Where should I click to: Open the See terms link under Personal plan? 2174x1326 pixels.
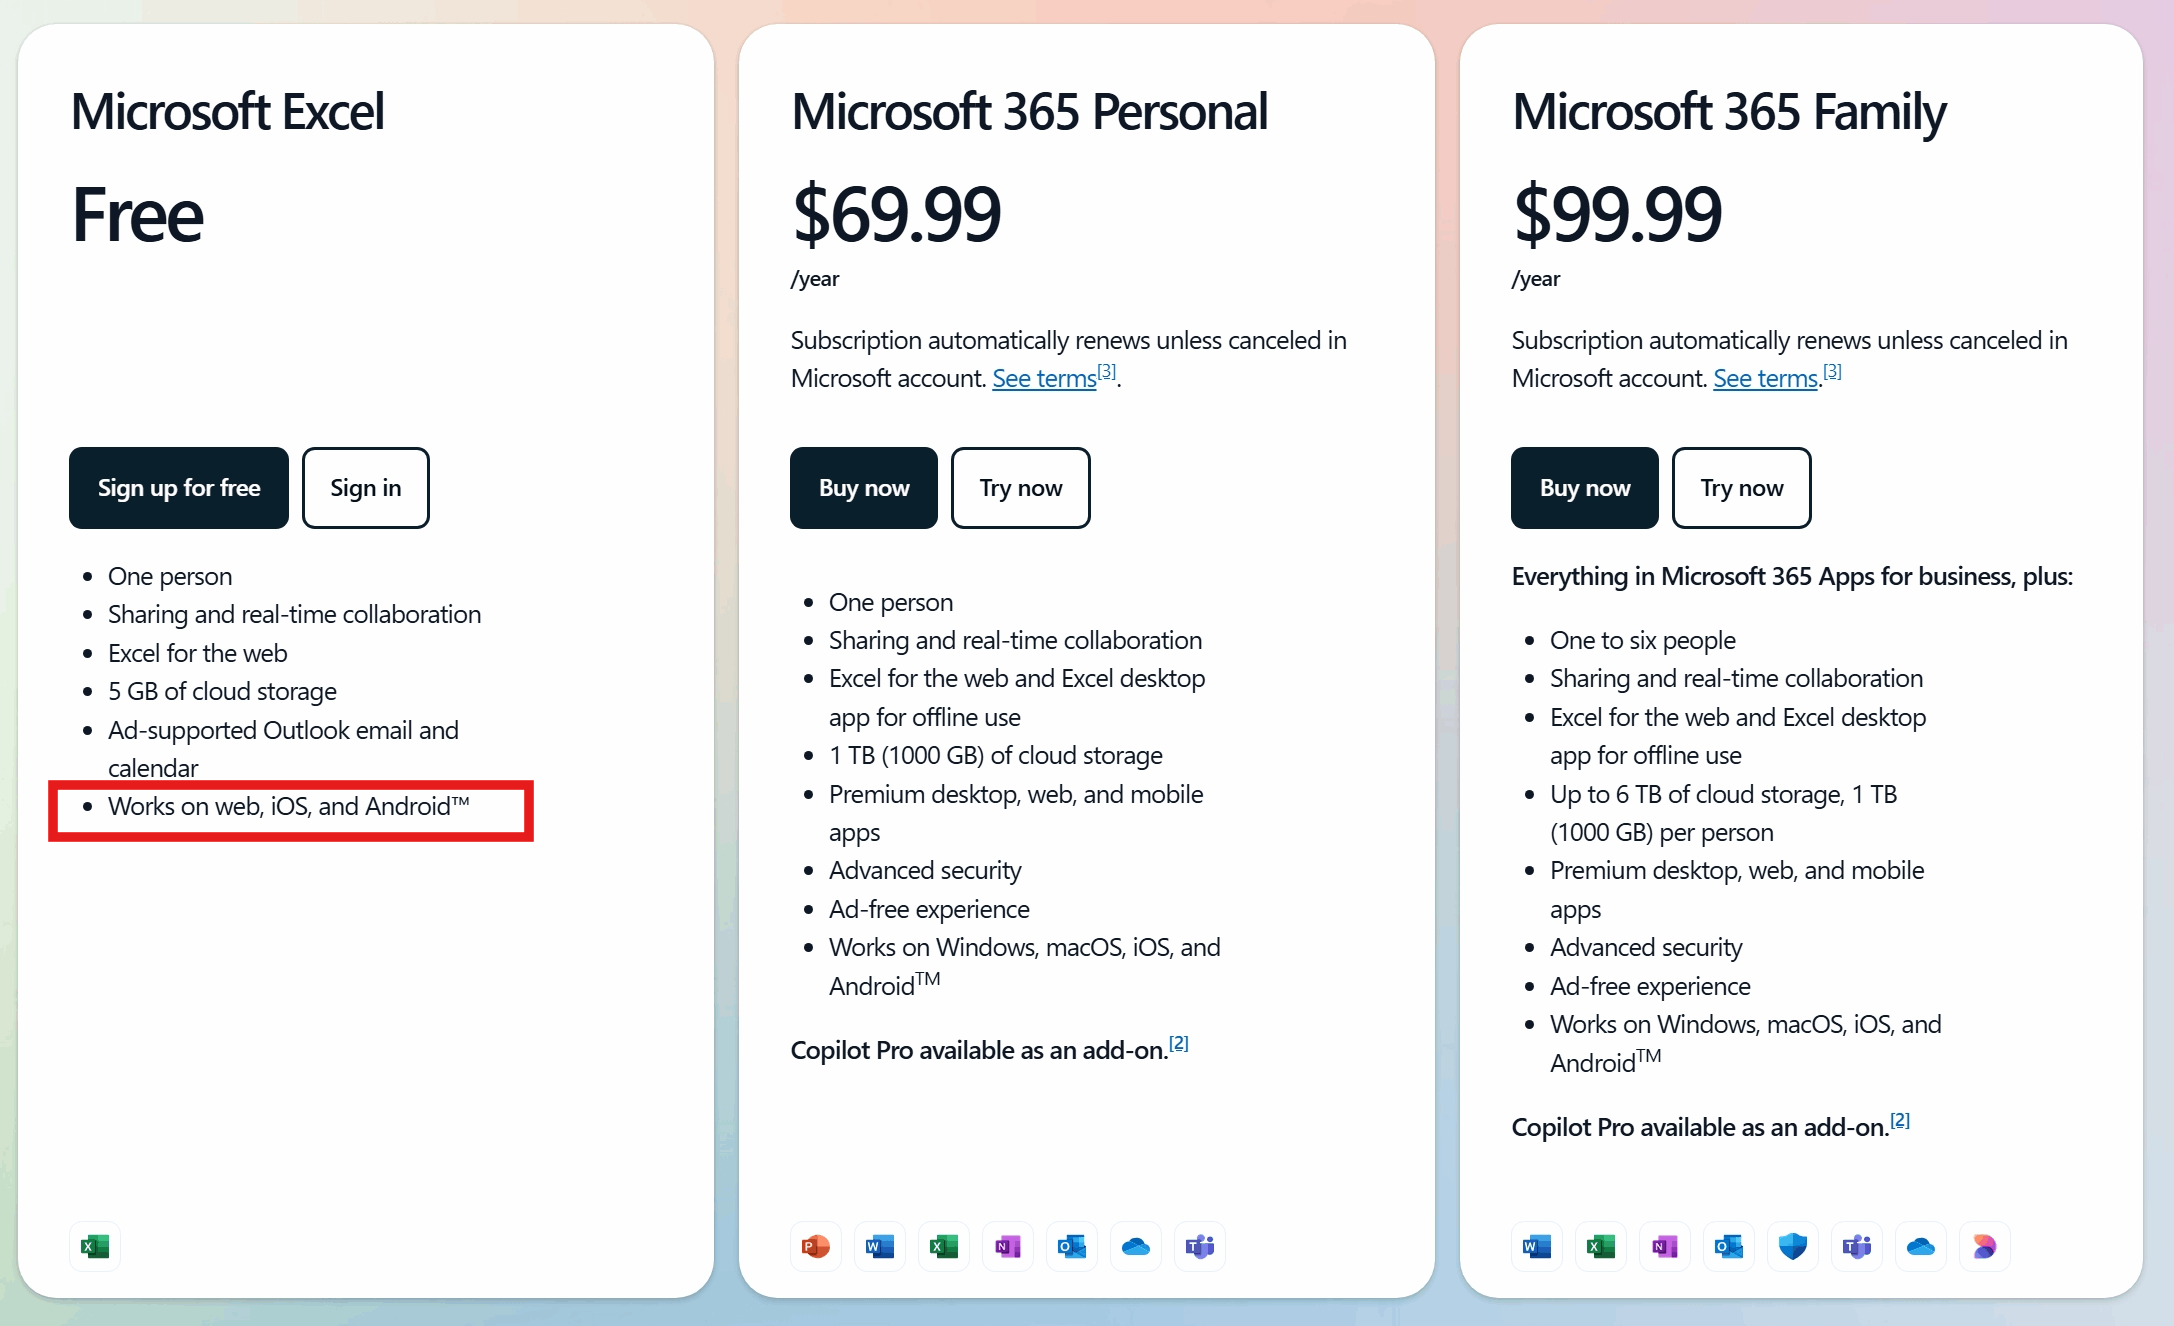click(1044, 379)
